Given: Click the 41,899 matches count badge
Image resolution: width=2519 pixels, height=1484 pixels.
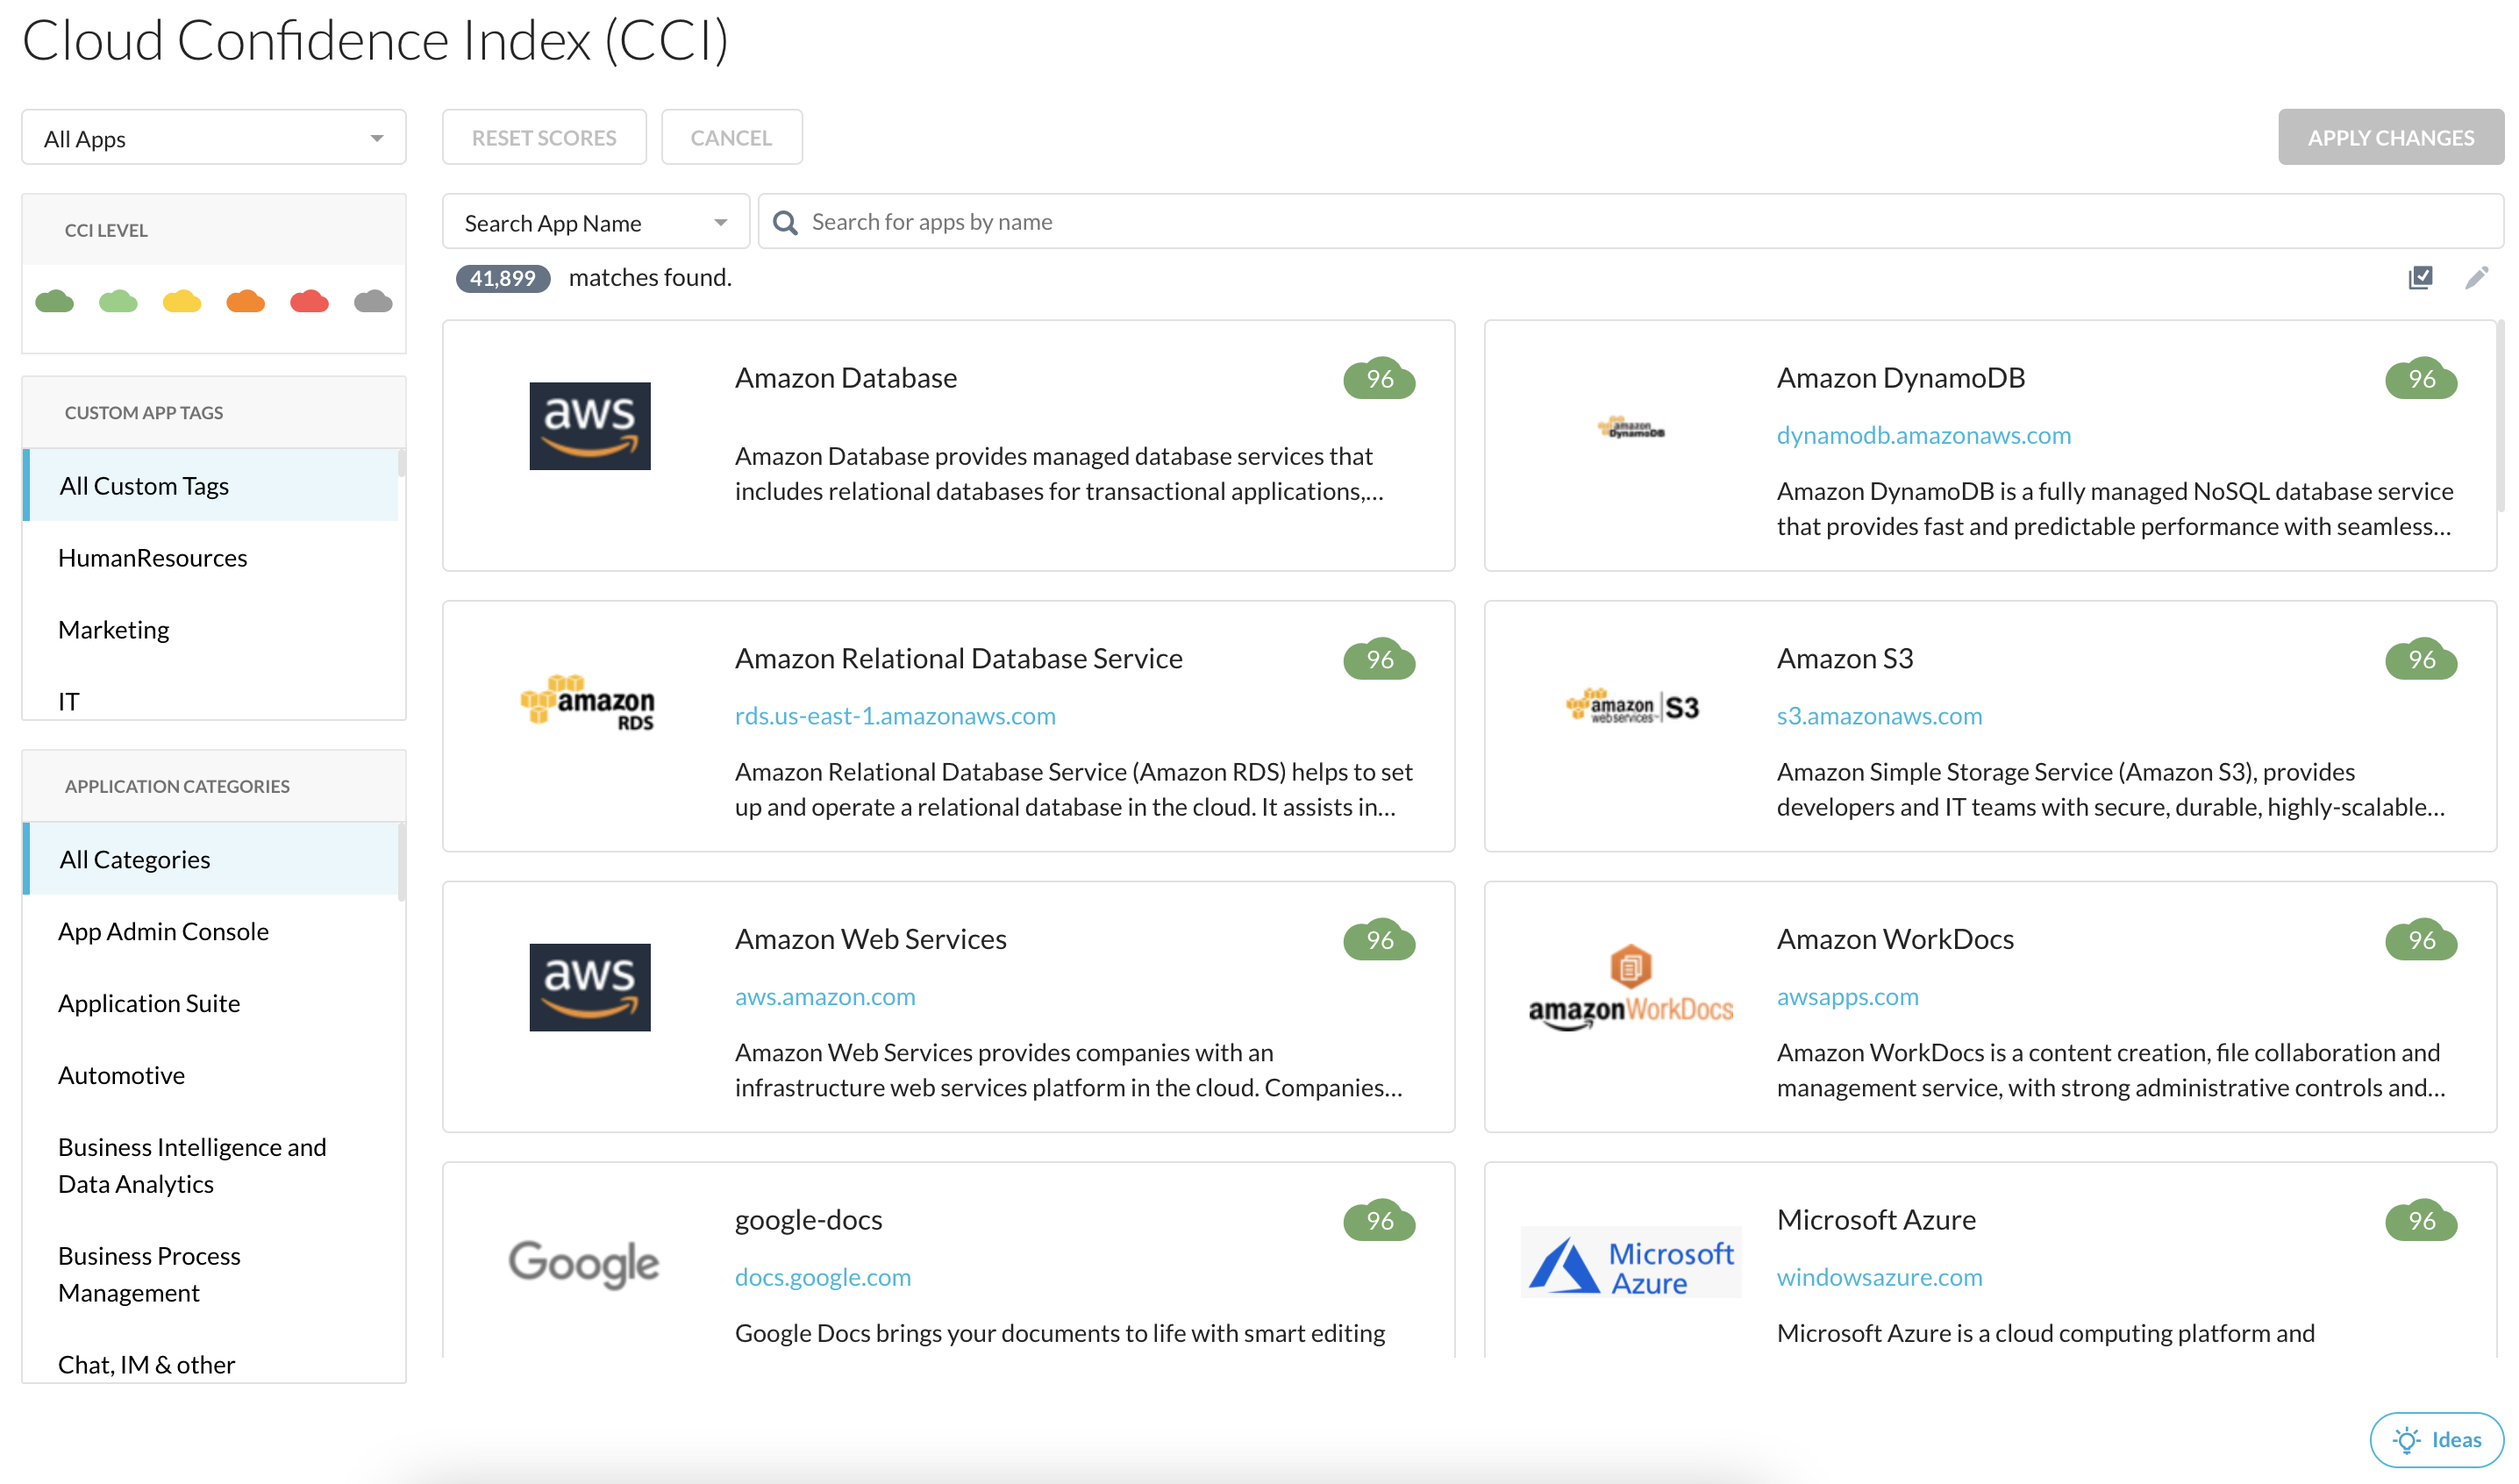Looking at the screenshot, I should tap(503, 279).
